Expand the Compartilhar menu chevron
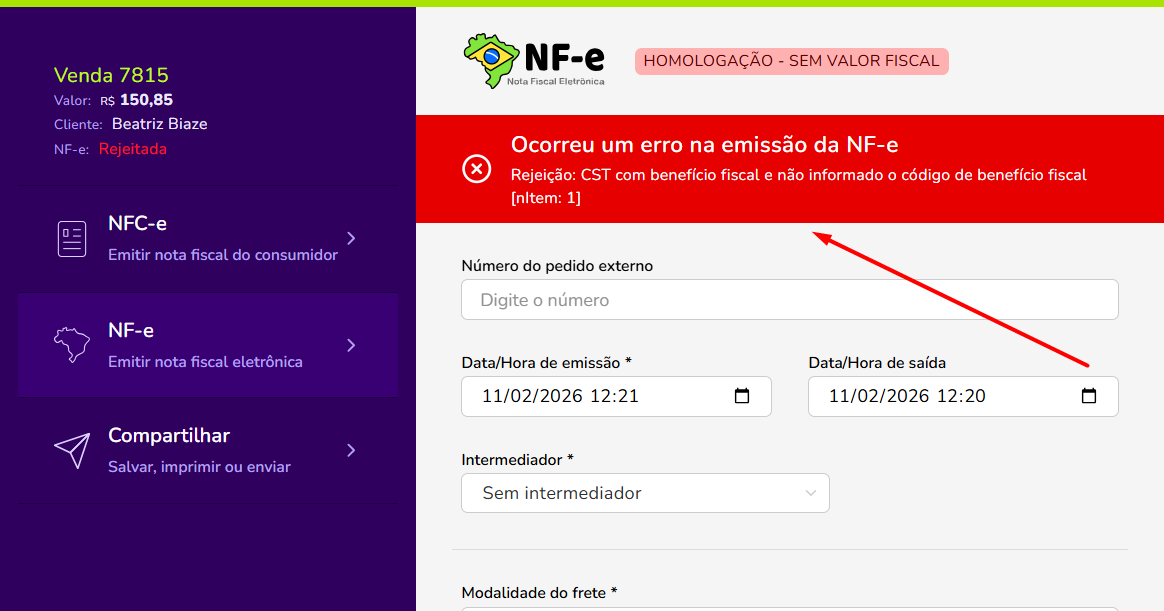 coord(351,451)
